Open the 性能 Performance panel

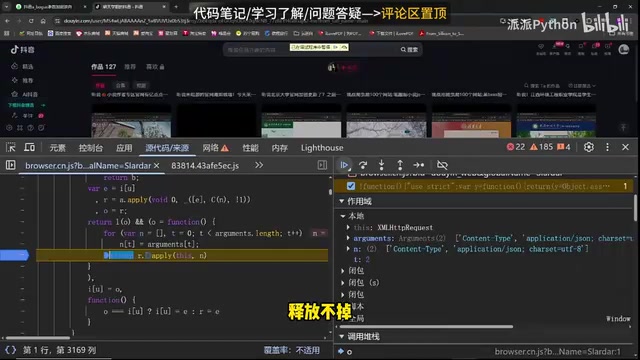tap(250, 148)
